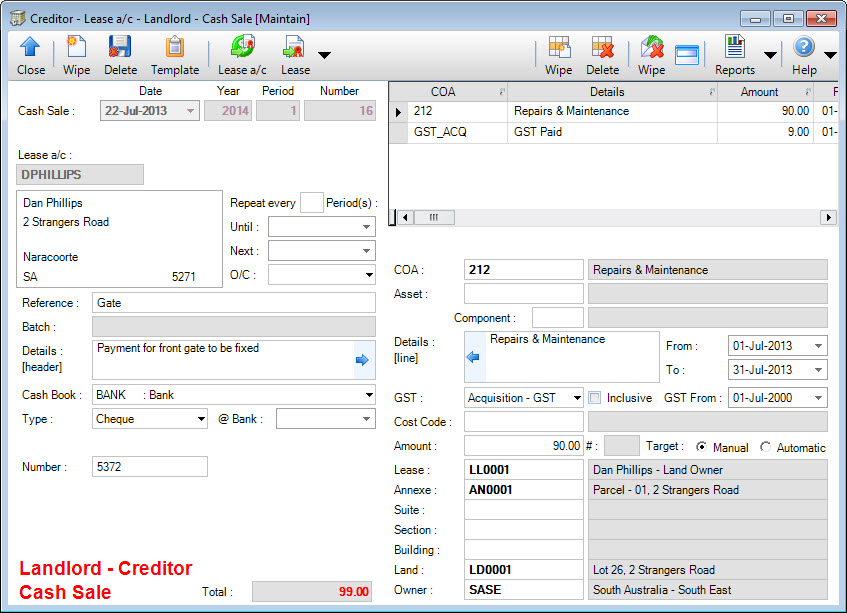
Task: Click the Land field LD0001
Action: [x=523, y=570]
